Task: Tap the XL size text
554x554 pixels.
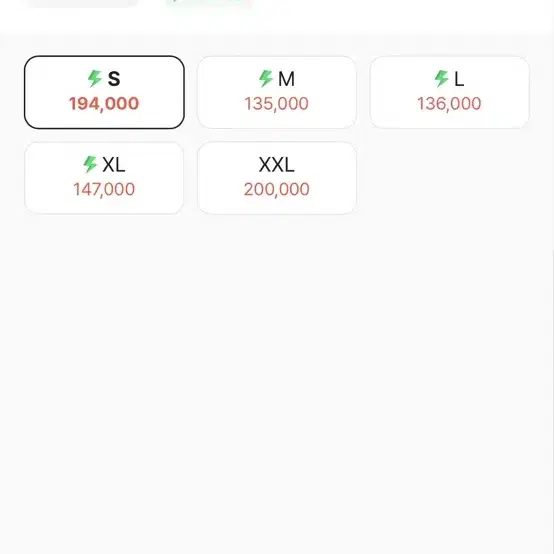Action: (x=114, y=165)
